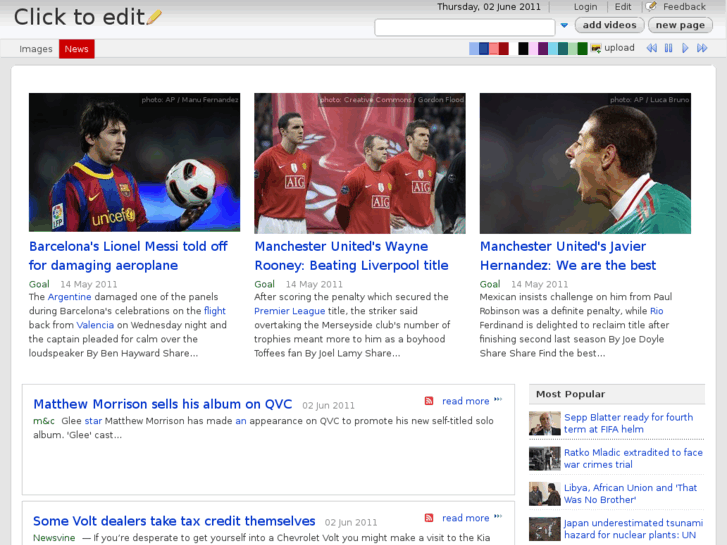Follow the Valencia link in the Messi summary
This screenshot has width=727, height=545.
[95, 325]
